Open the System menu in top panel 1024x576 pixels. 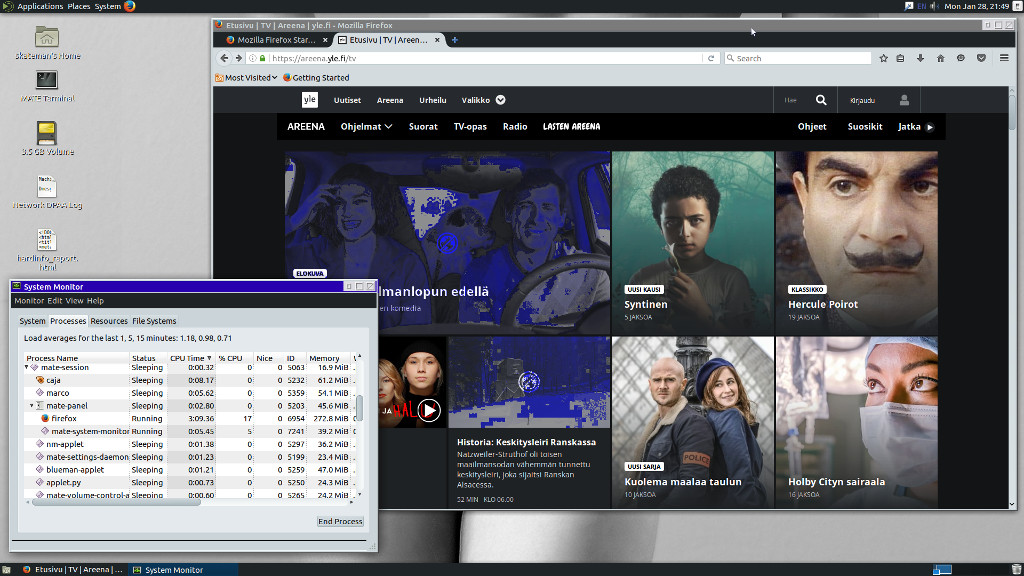[107, 6]
